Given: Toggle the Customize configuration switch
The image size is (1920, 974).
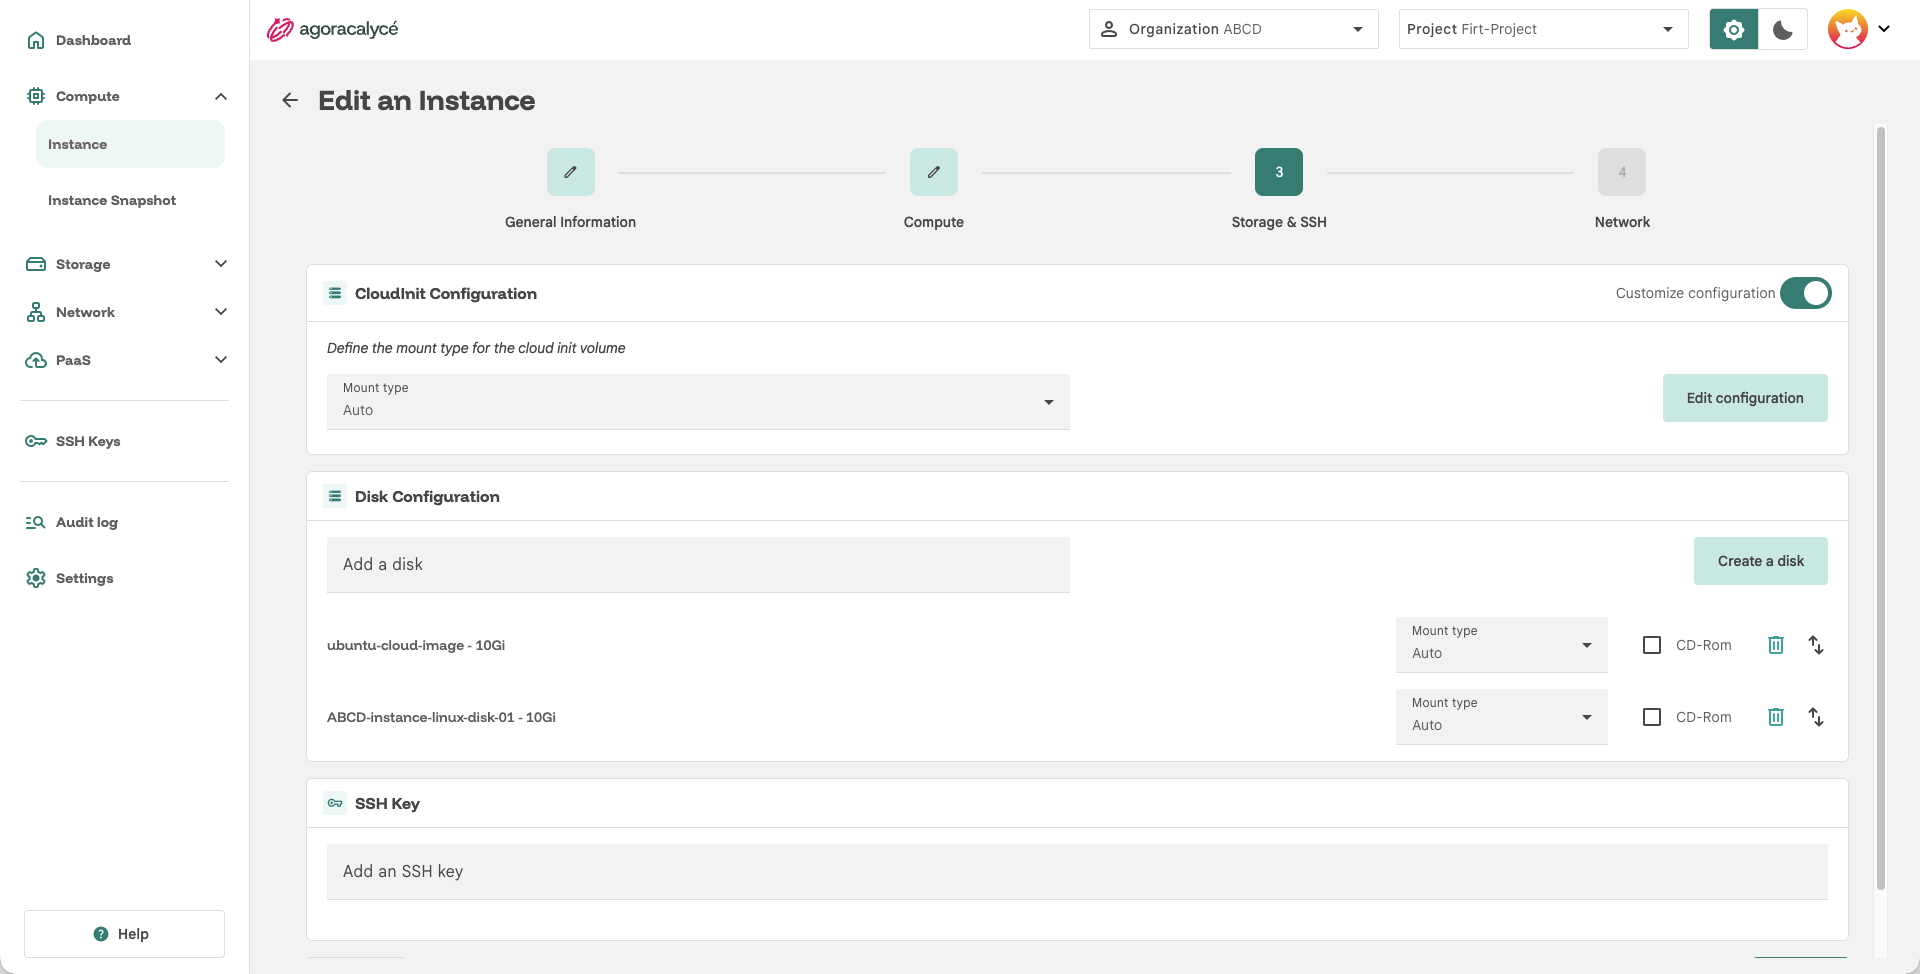Looking at the screenshot, I should coord(1806,293).
